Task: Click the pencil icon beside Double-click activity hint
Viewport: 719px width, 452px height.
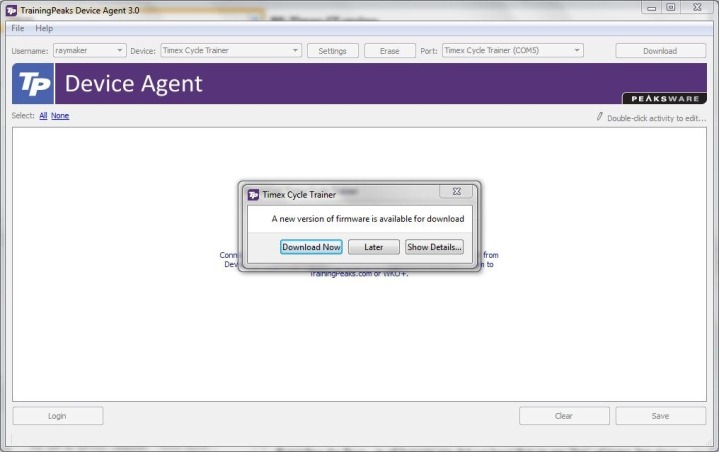Action: tap(599, 116)
